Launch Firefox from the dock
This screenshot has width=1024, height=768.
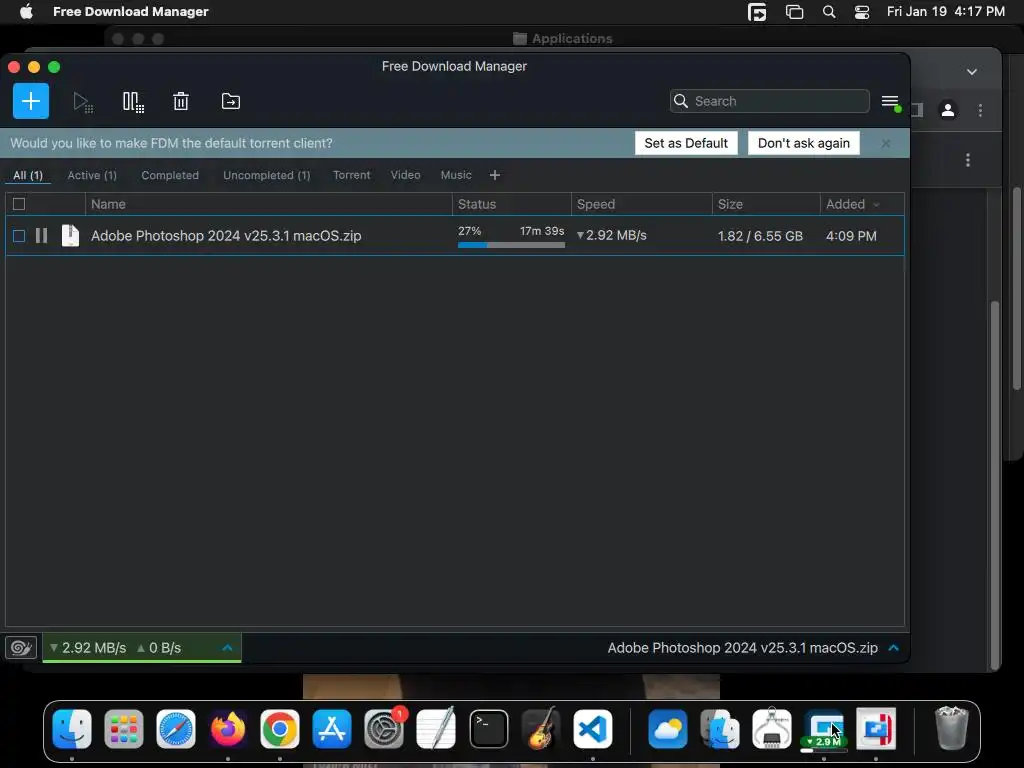click(228, 729)
